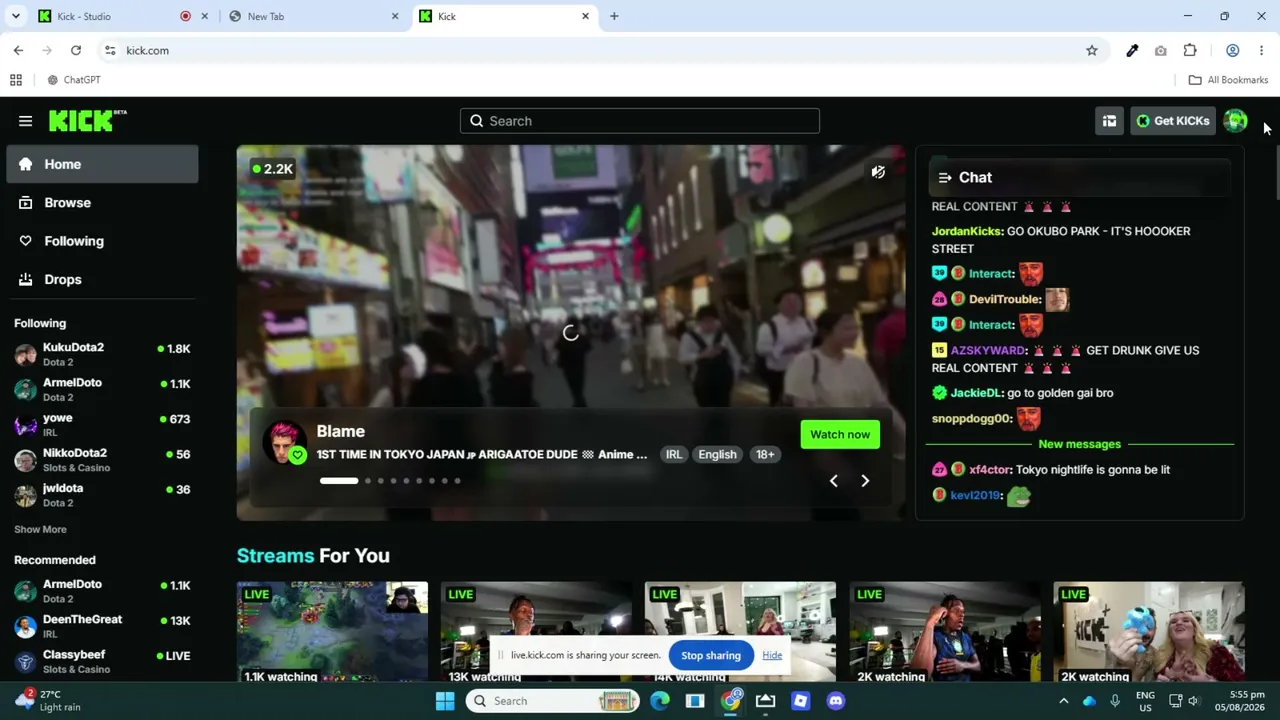Jump to New messages in chat
Viewport: 1280px width, 720px height.
(x=1079, y=444)
